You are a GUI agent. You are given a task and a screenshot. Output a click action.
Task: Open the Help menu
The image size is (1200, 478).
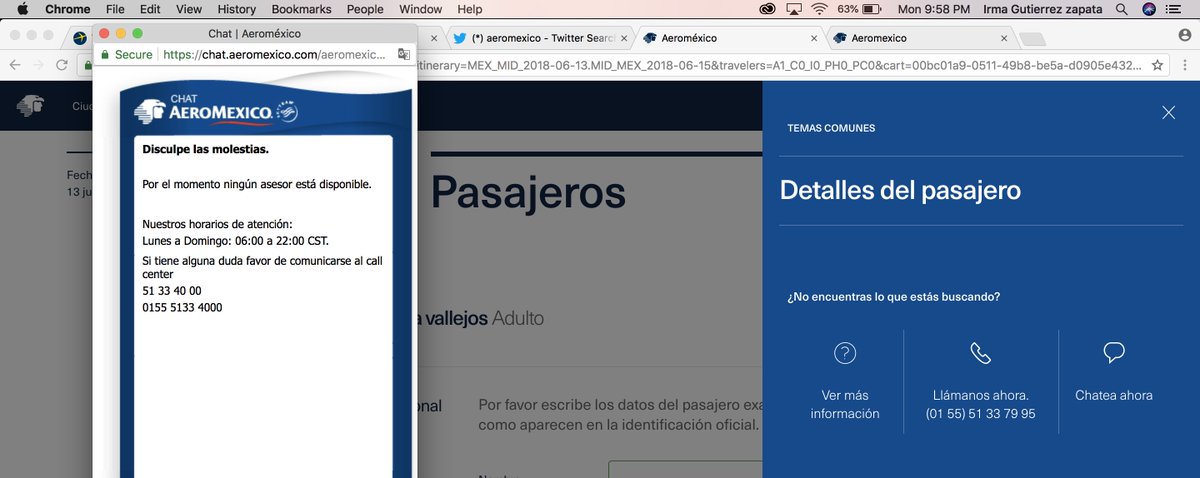[470, 9]
